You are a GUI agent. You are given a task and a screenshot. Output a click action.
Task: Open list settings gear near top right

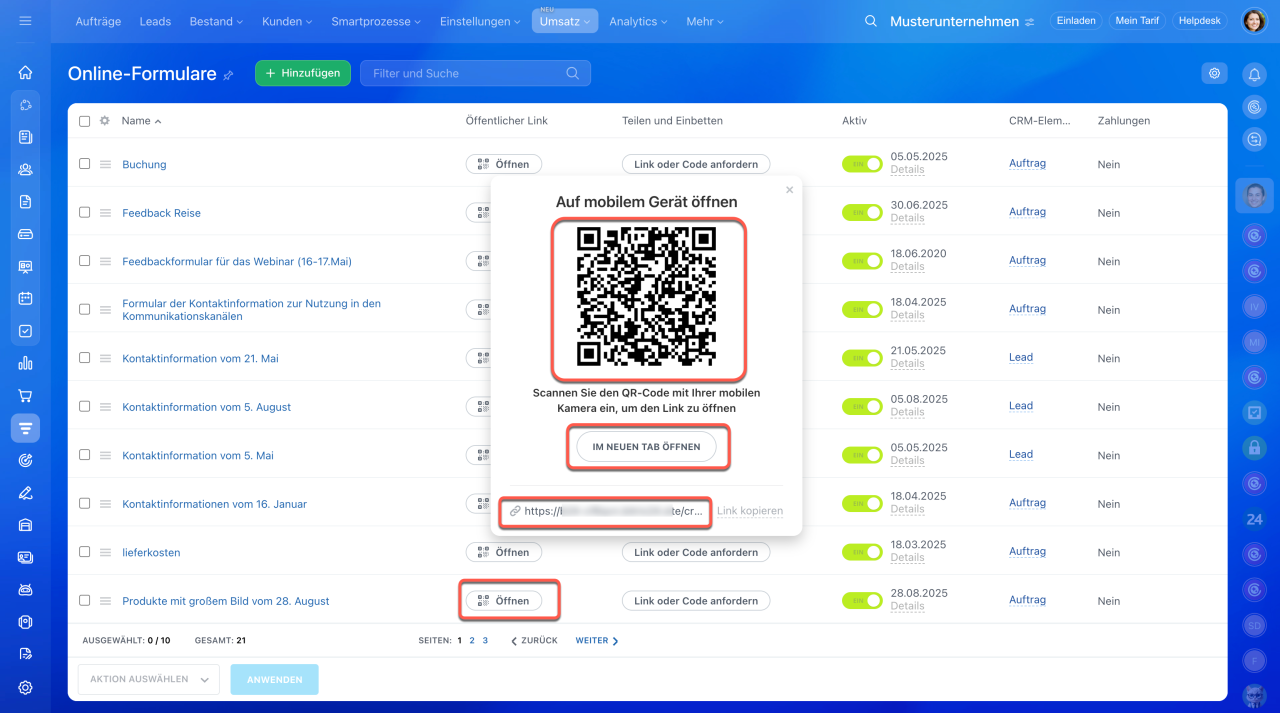coord(1214,73)
